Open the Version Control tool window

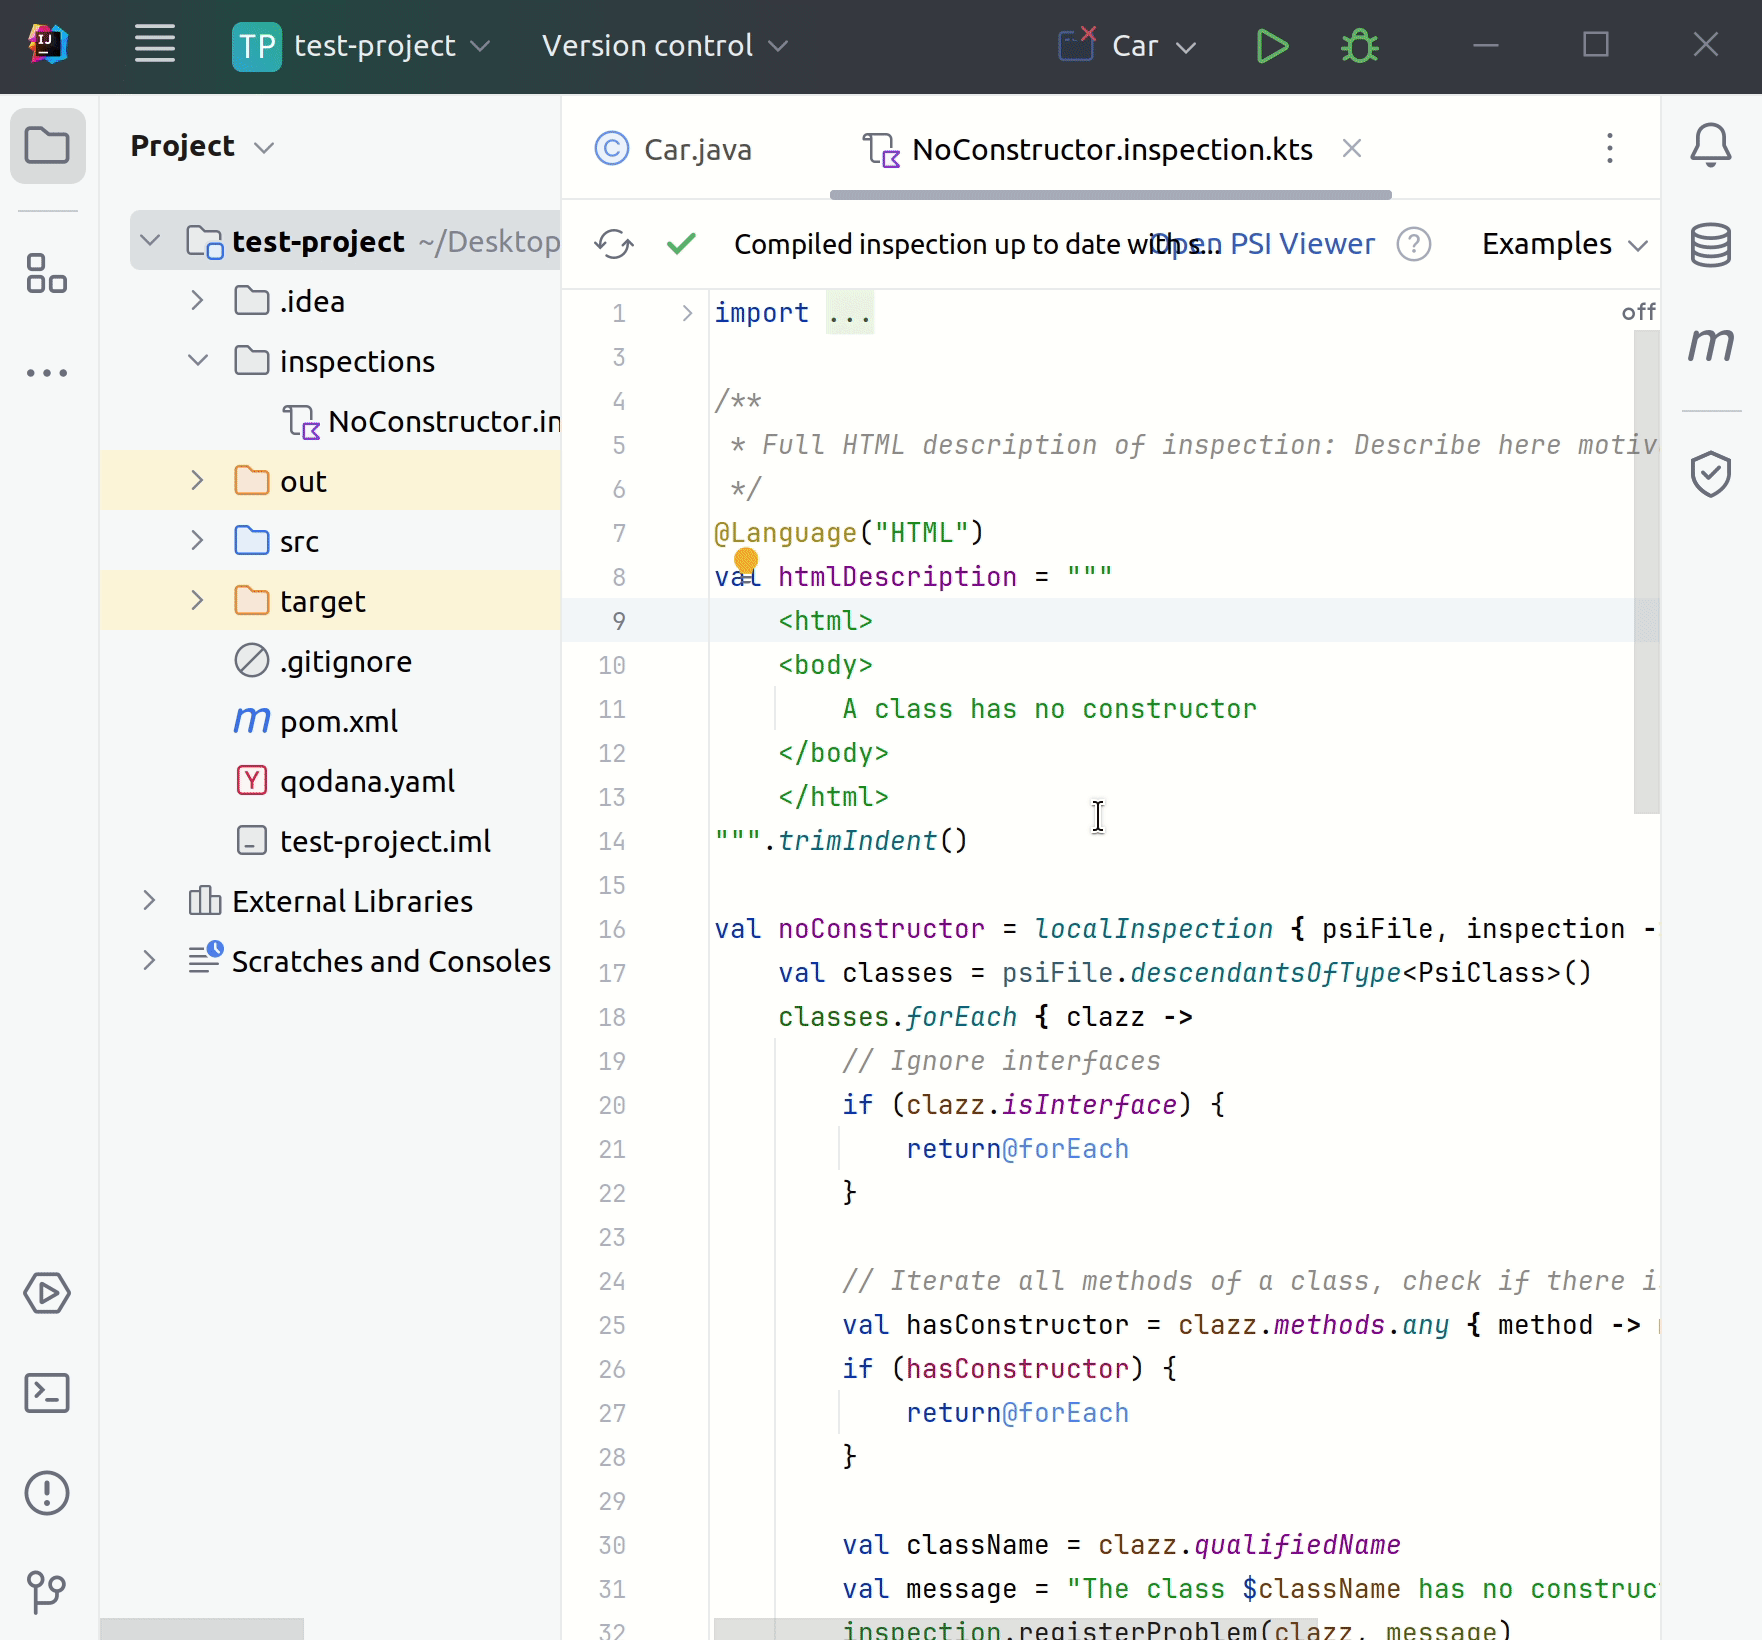47,1591
